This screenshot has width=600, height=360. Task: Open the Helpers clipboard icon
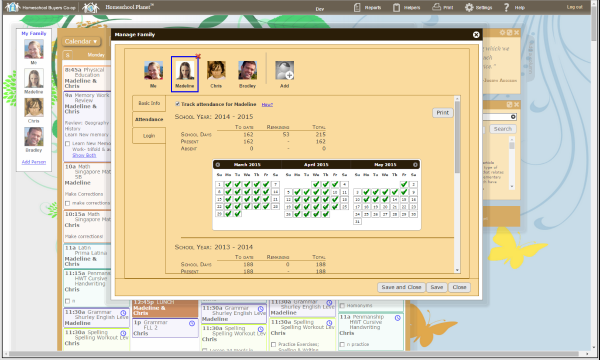(396, 7)
